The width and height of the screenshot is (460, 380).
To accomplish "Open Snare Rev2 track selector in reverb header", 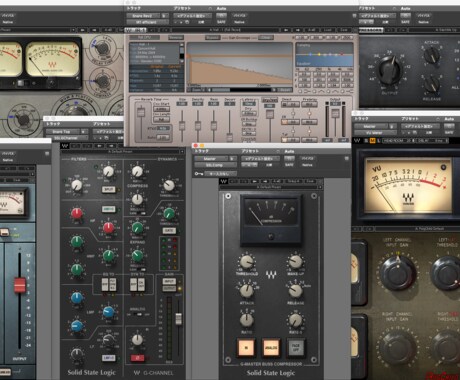I will [x=144, y=16].
